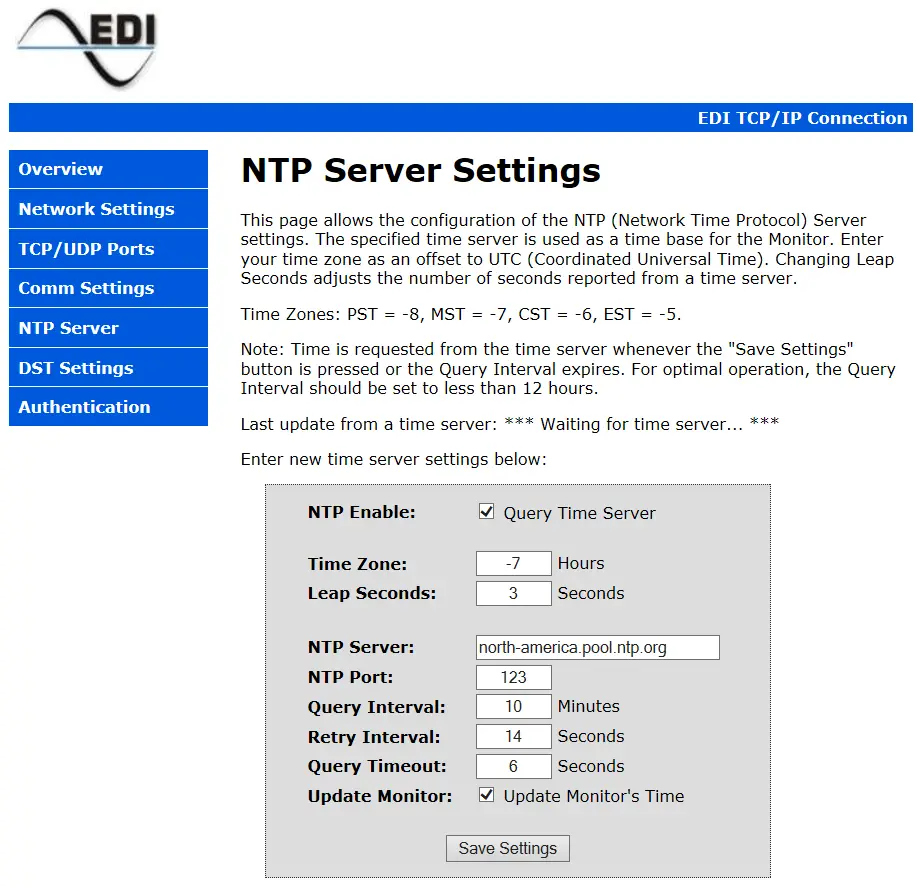Viewport: 917px width, 888px height.
Task: Select the Query Interval minutes field
Action: [513, 707]
